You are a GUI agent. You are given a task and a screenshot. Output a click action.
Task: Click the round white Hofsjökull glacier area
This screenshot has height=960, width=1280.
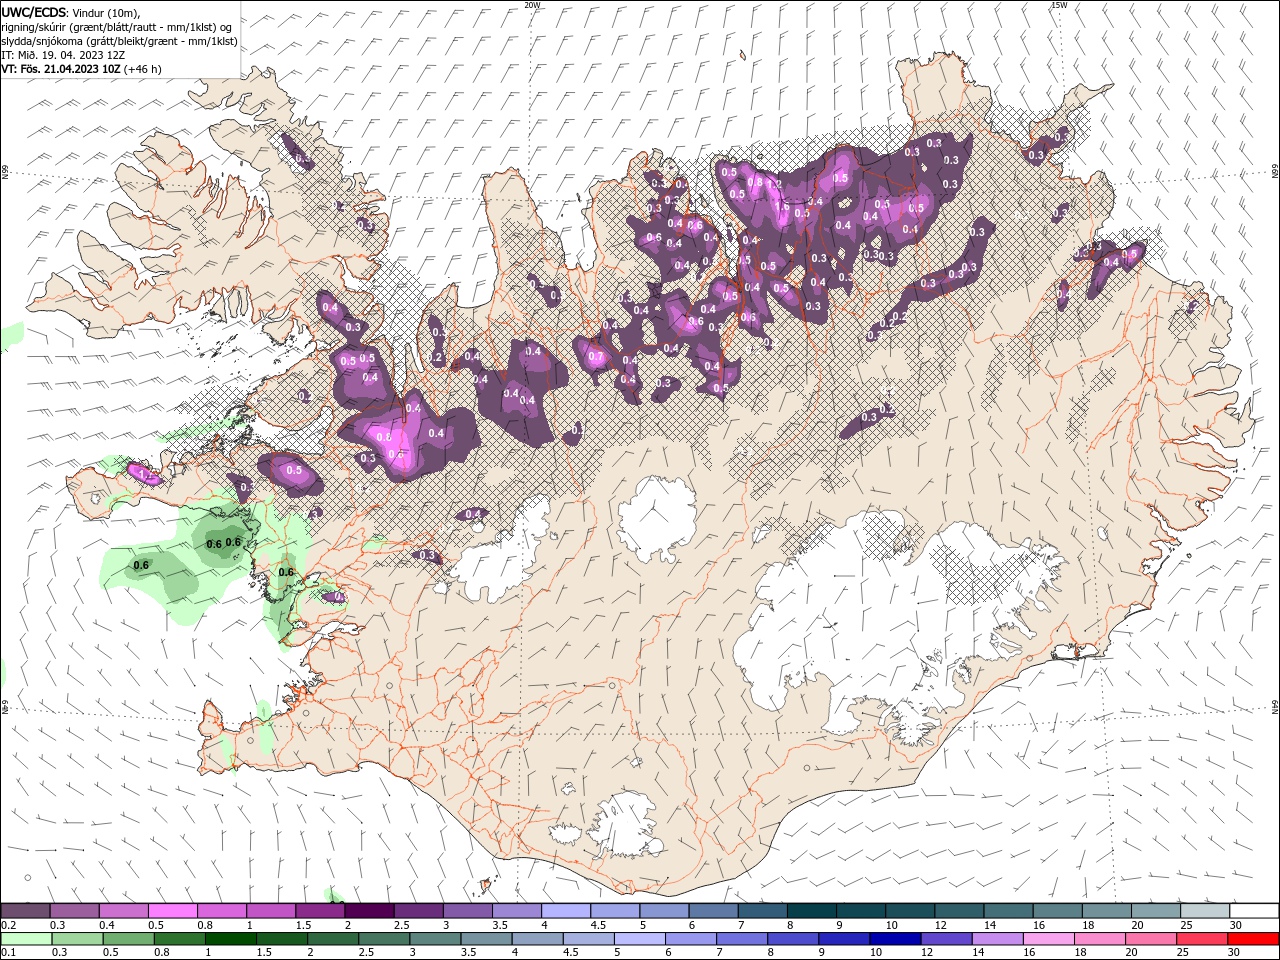(x=657, y=519)
